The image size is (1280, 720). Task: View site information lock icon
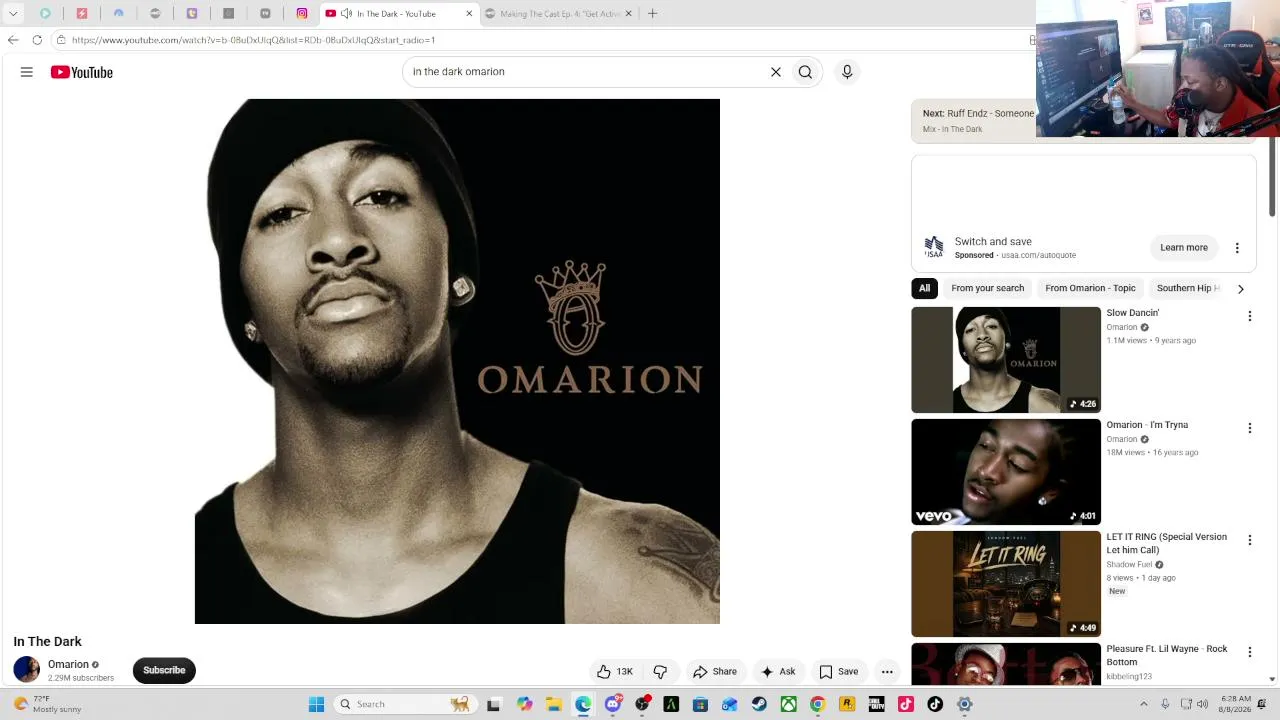pos(61,40)
